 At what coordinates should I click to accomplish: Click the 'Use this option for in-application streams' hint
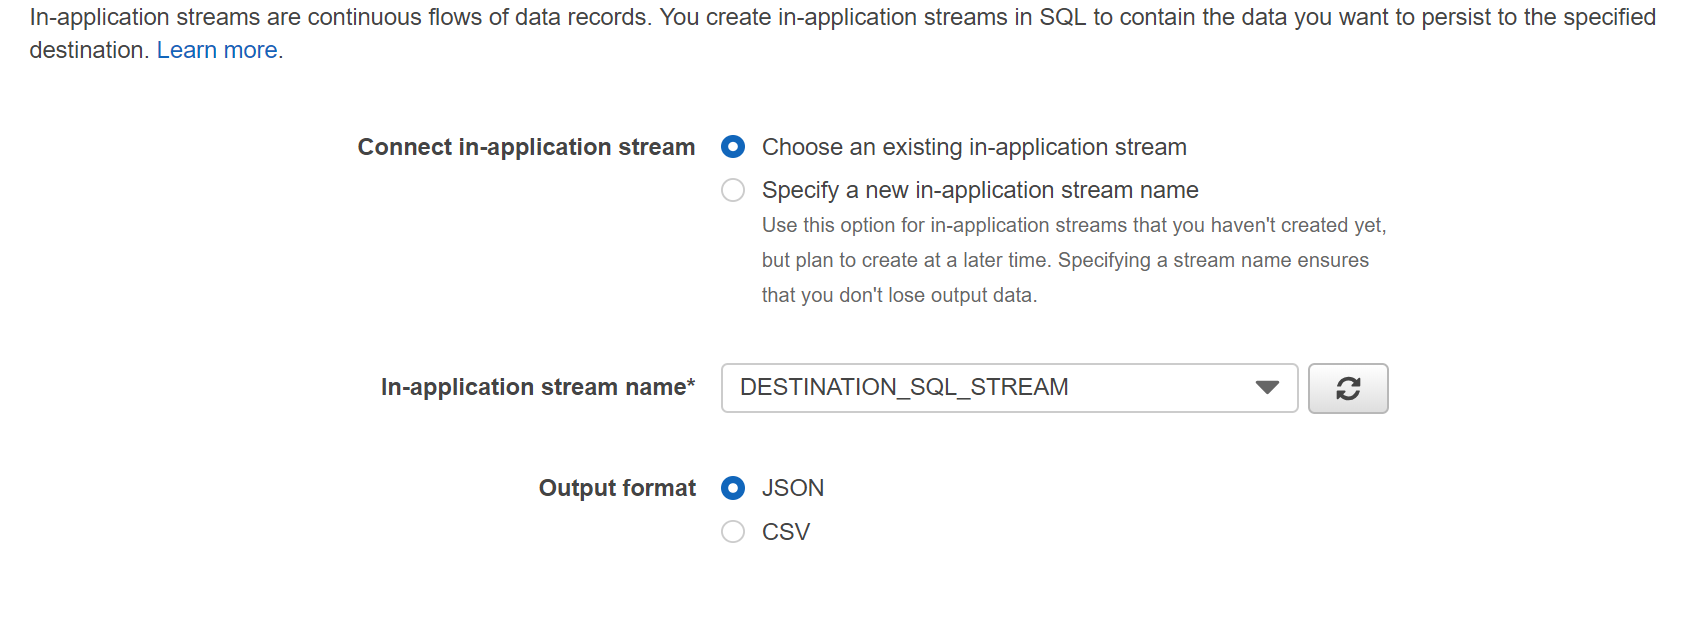1074,225
